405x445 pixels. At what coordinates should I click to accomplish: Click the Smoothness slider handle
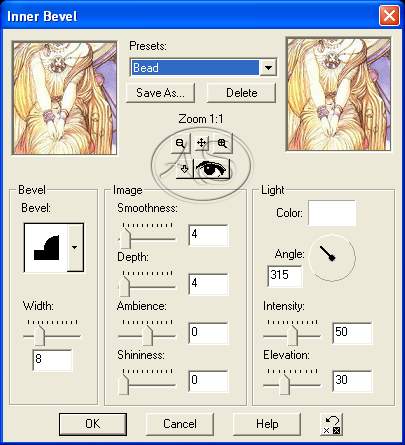(125, 238)
